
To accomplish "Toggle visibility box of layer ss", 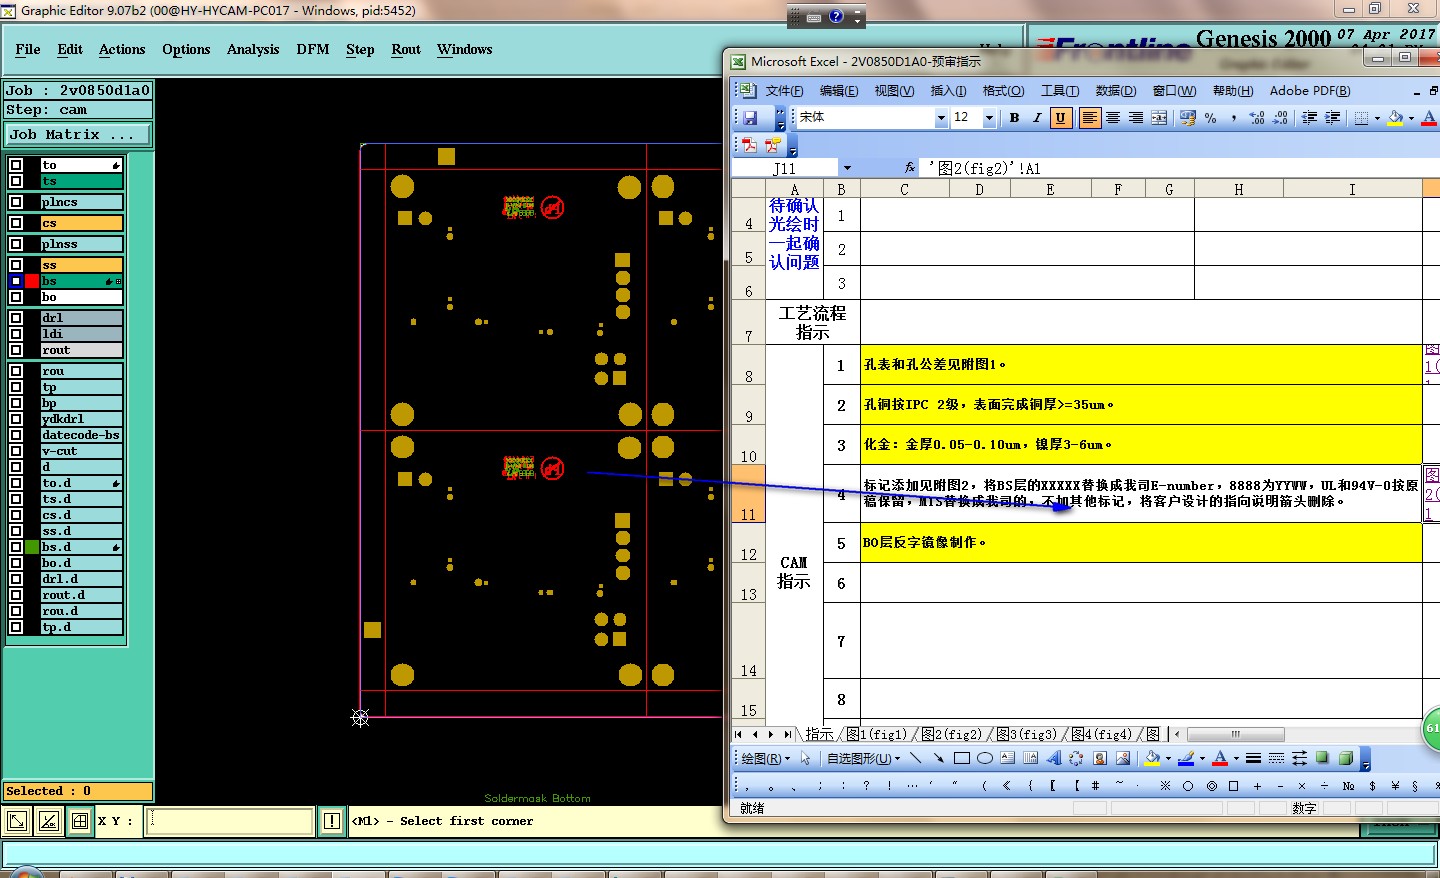I will click(x=16, y=265).
